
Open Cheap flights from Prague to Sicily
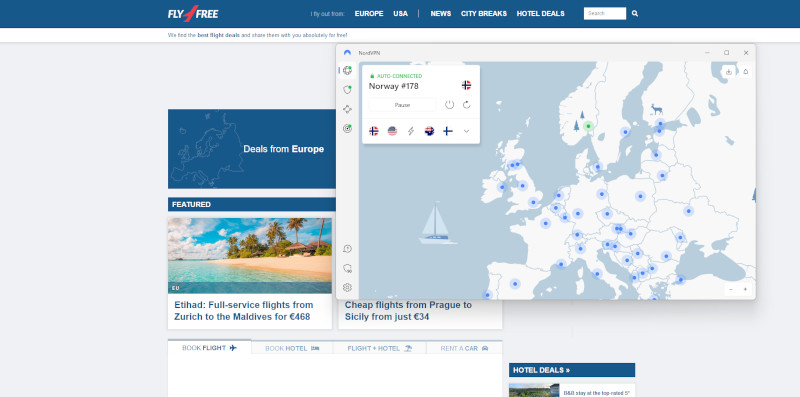point(408,311)
